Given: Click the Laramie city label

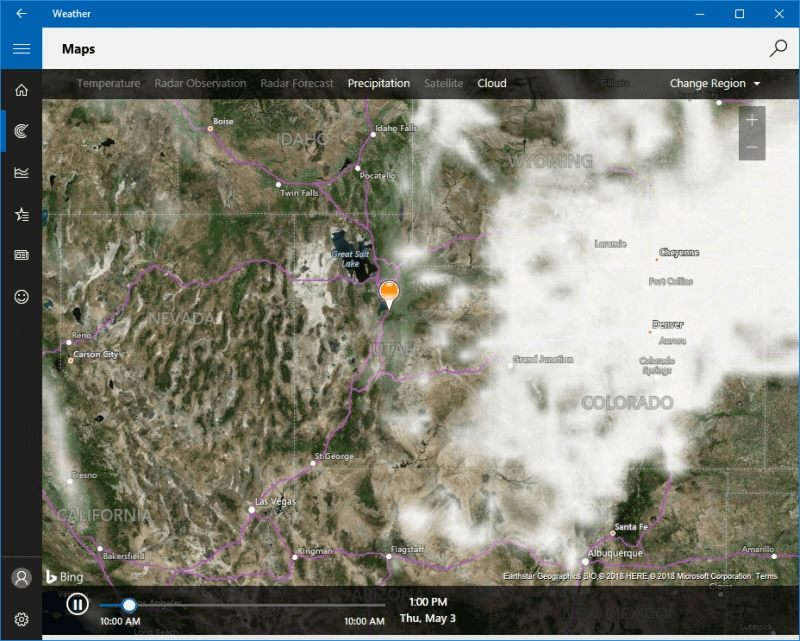Looking at the screenshot, I should [610, 244].
